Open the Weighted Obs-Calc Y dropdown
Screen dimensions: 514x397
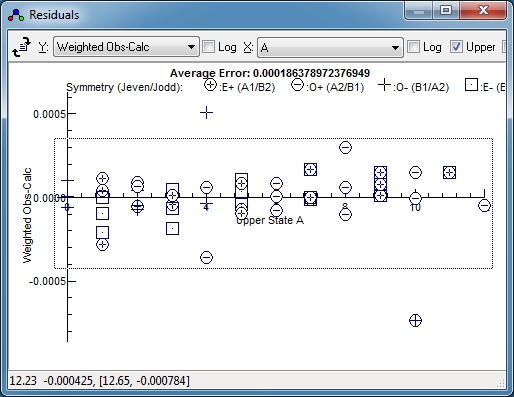tap(126, 47)
